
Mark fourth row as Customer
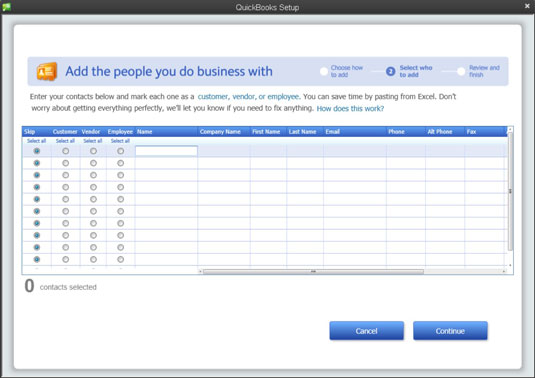point(66,187)
